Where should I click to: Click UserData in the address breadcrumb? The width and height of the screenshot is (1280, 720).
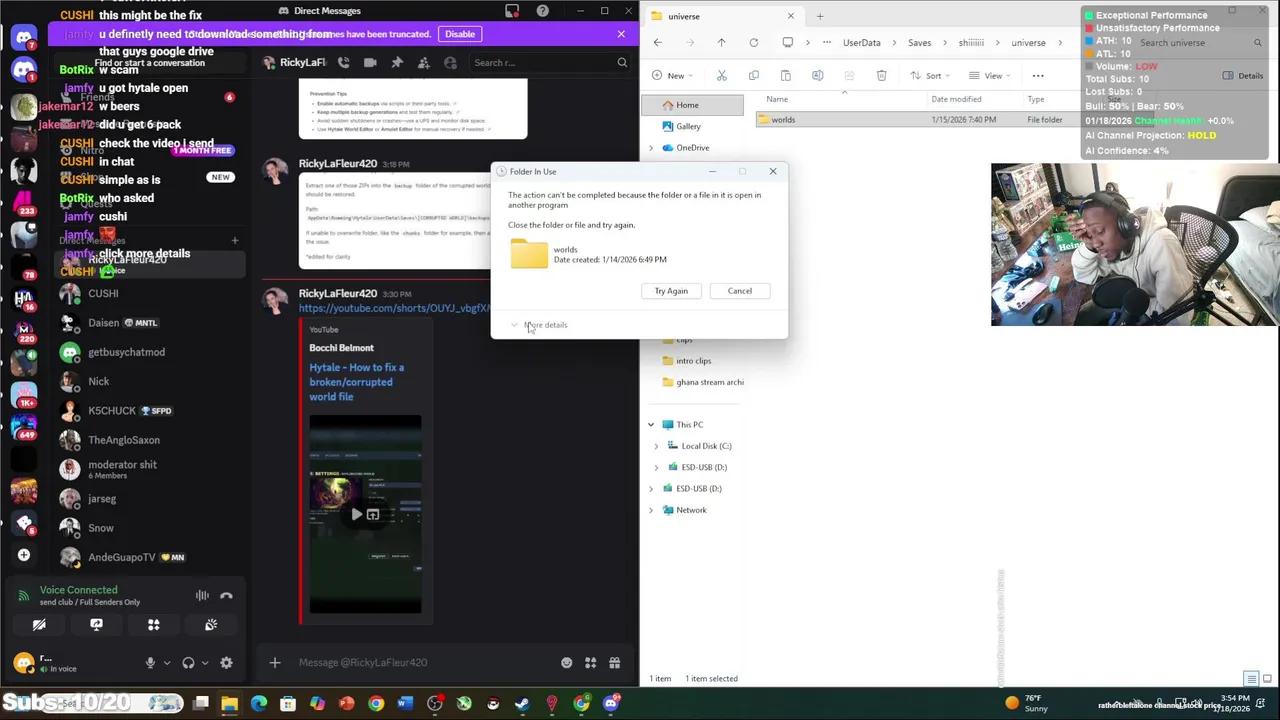coord(862,43)
